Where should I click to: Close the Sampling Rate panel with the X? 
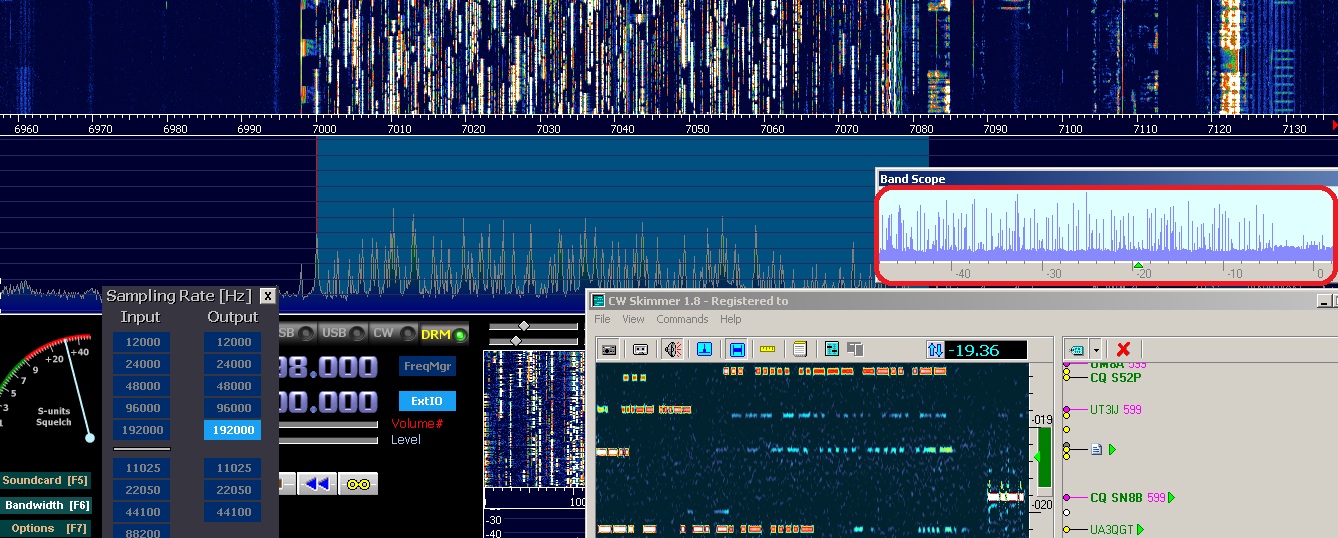click(x=267, y=296)
